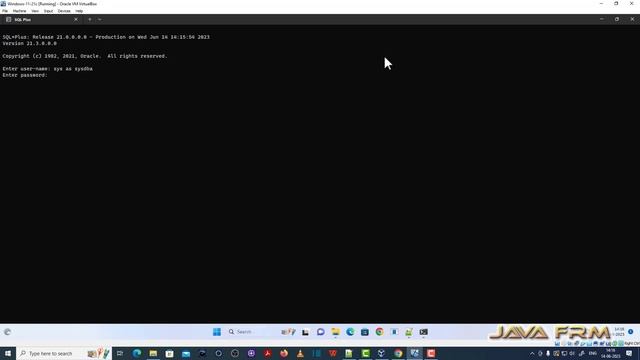640x360 pixels.
Task: Select the running VirtualBox VM taskbar icon
Action: click(415, 353)
